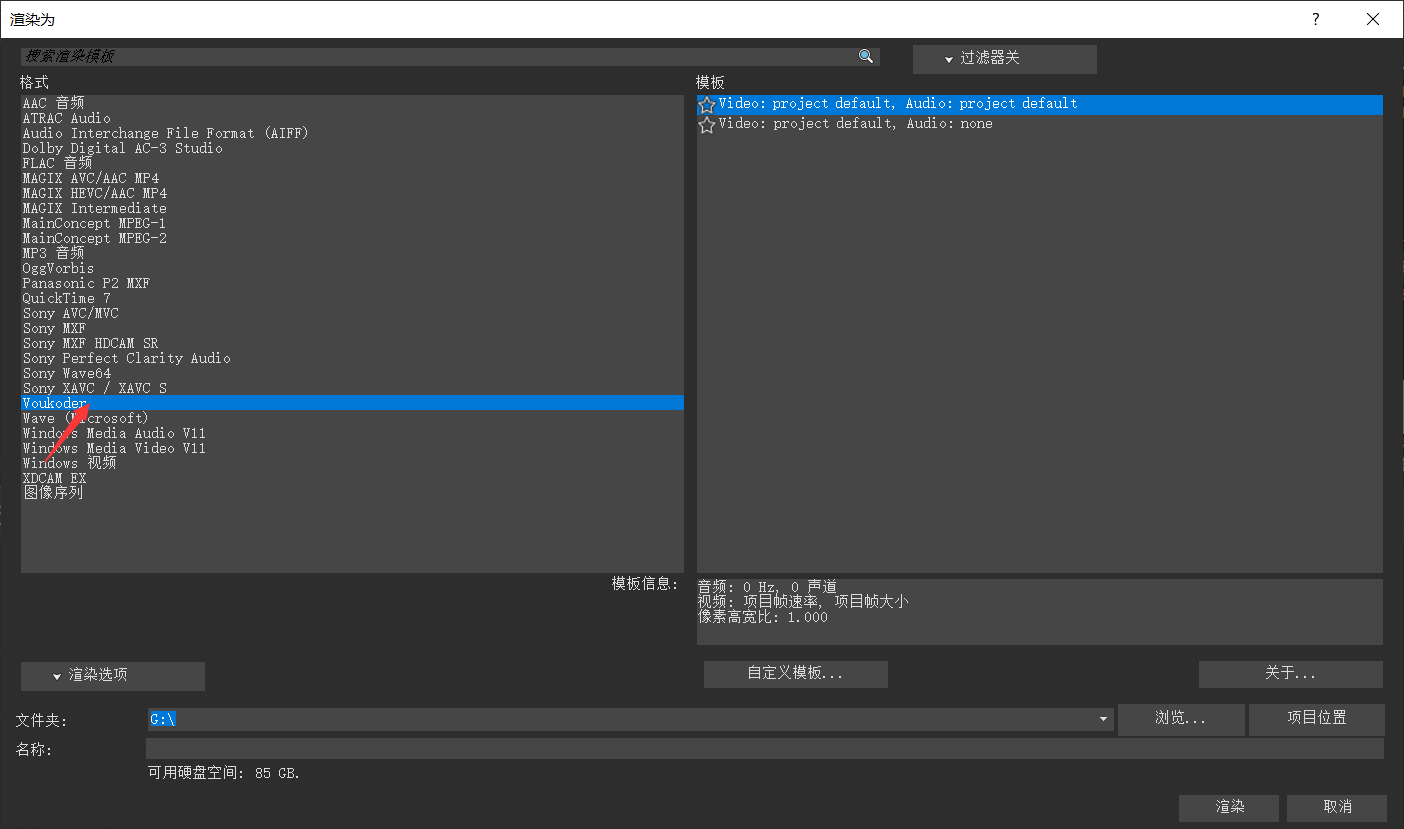Select the 图像序列 image sequence format
Image resolution: width=1404 pixels, height=829 pixels.
[352, 493]
